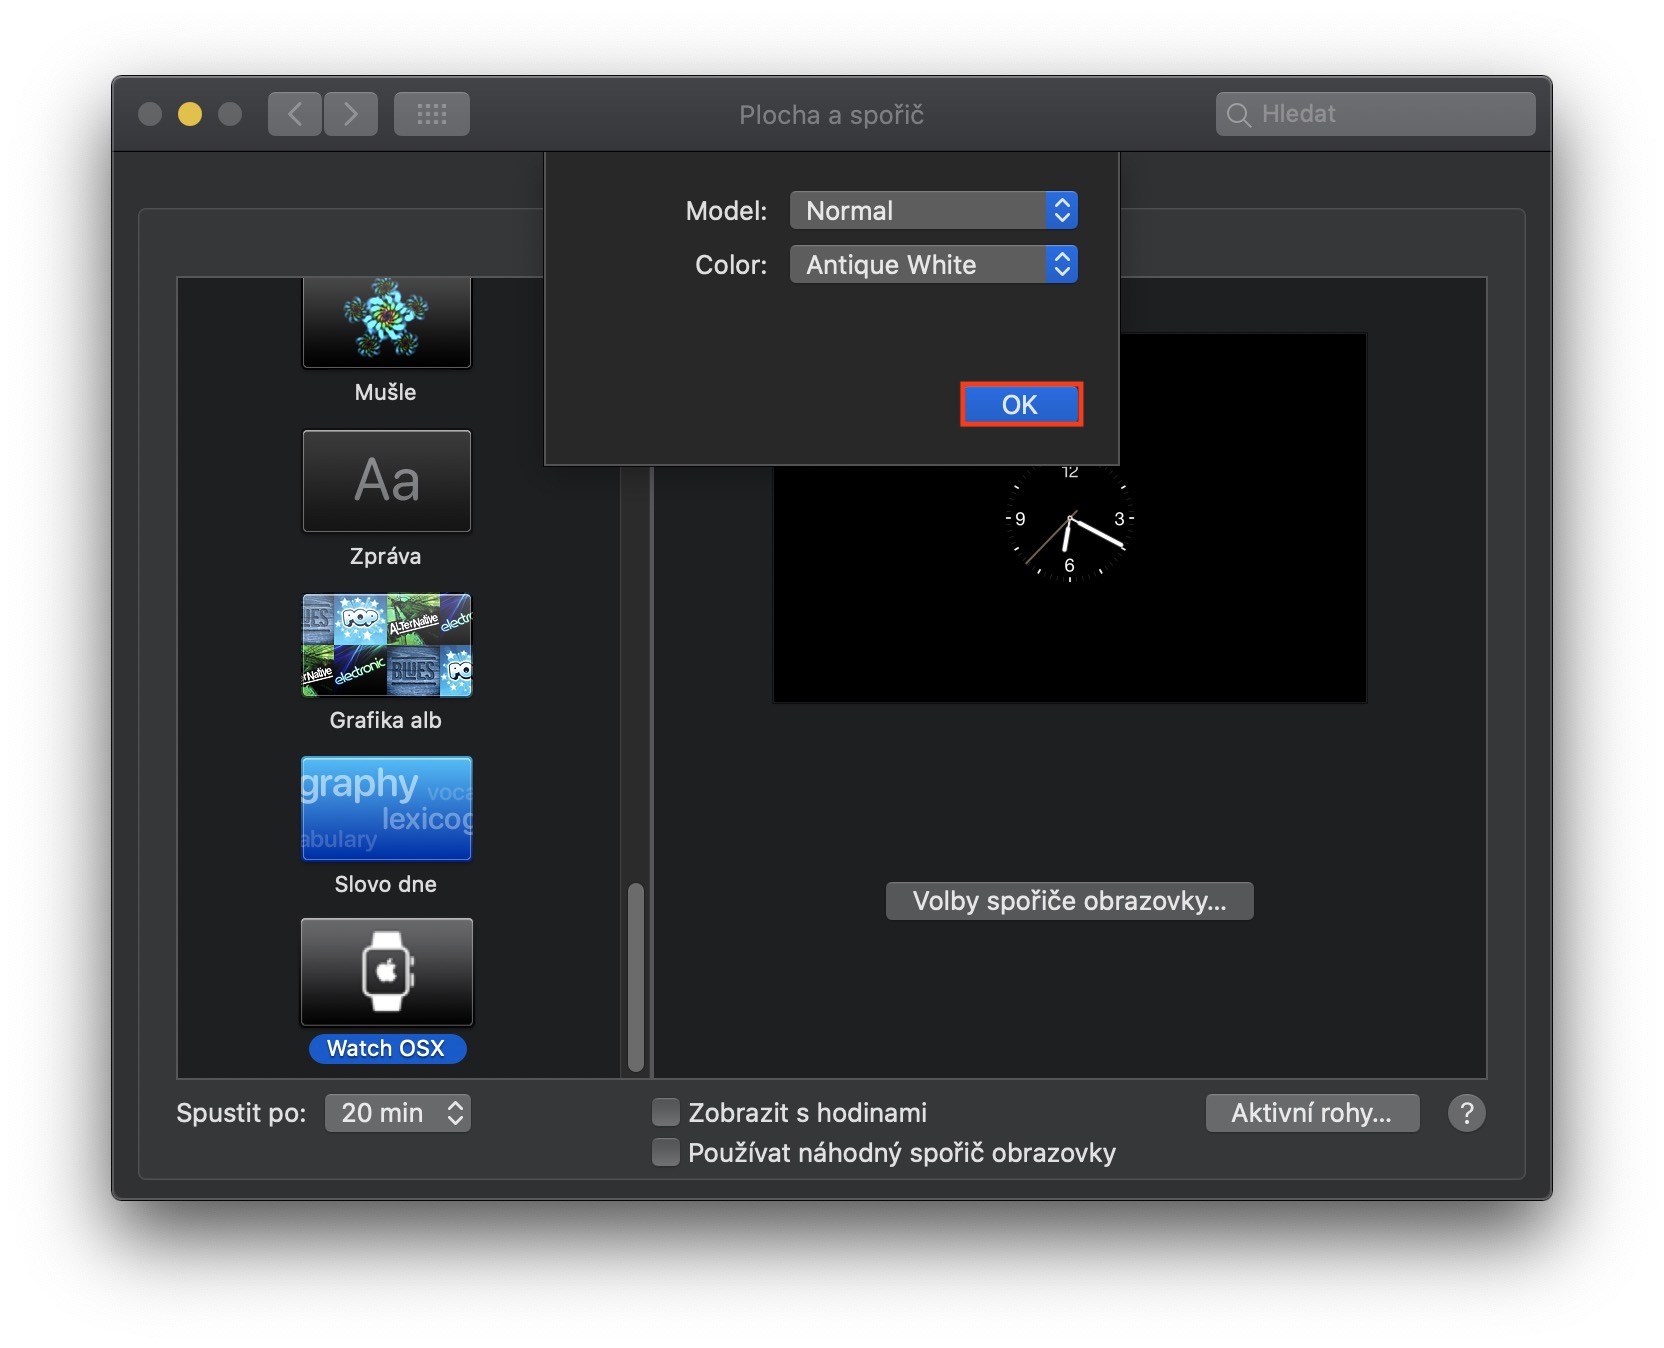Open the Model dropdown set to Normal

pos(934,210)
